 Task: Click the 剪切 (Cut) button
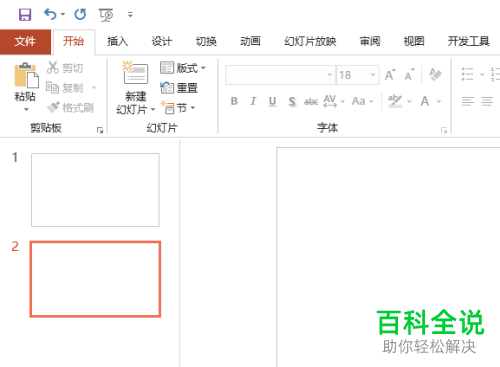coord(65,68)
